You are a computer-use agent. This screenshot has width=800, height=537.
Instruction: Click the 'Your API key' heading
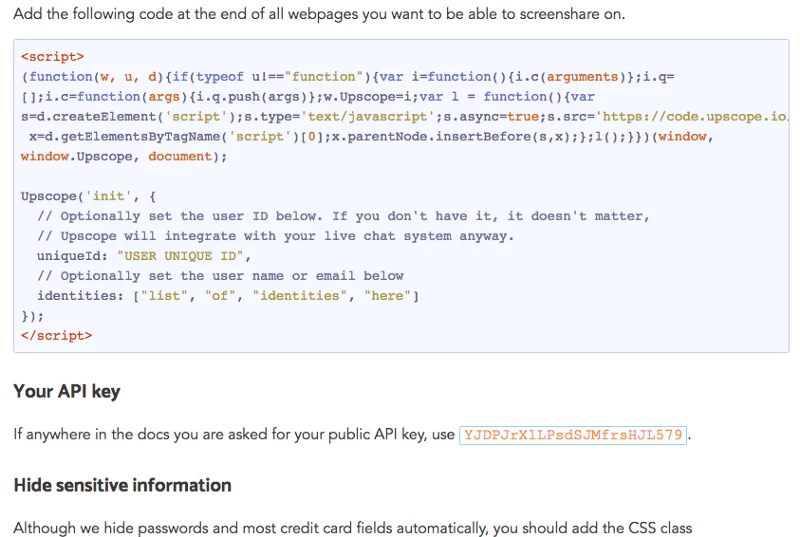(67, 391)
